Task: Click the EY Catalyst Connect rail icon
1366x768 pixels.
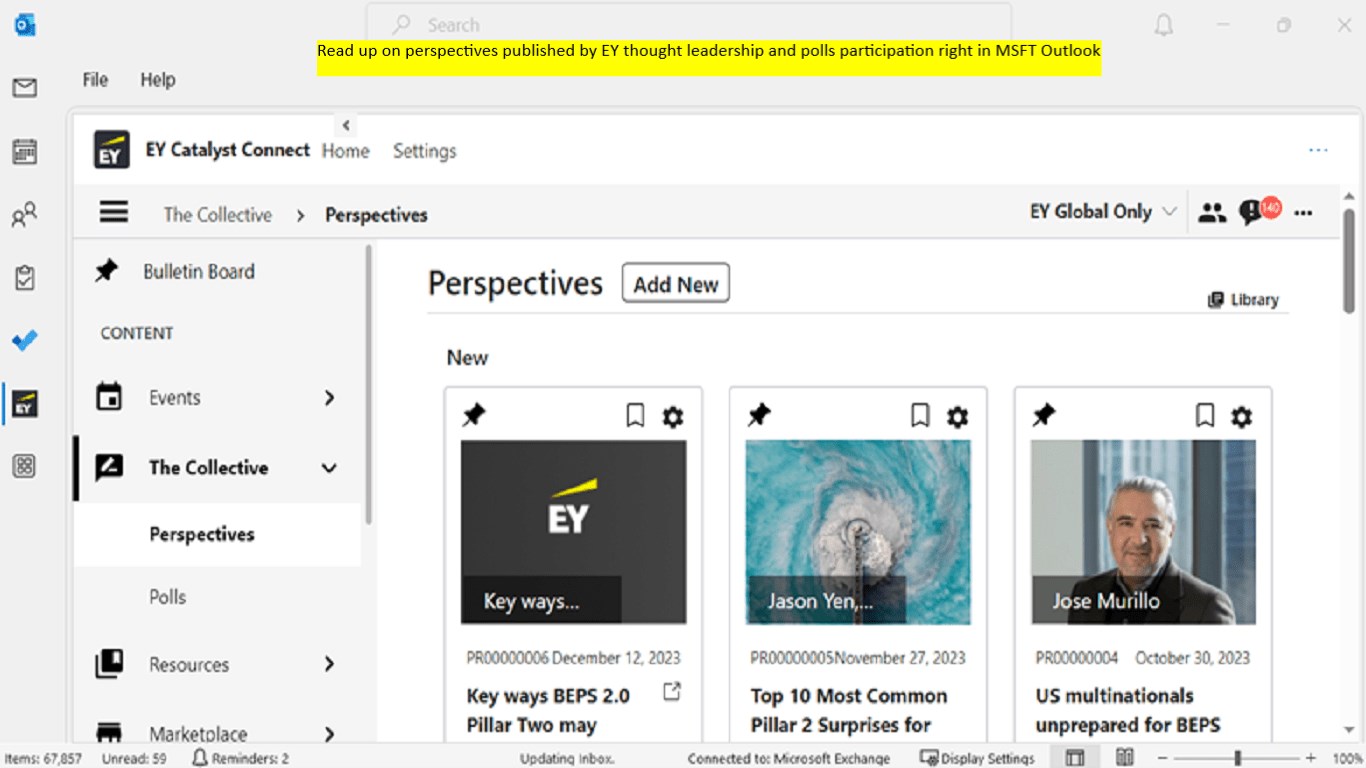Action: coord(25,404)
